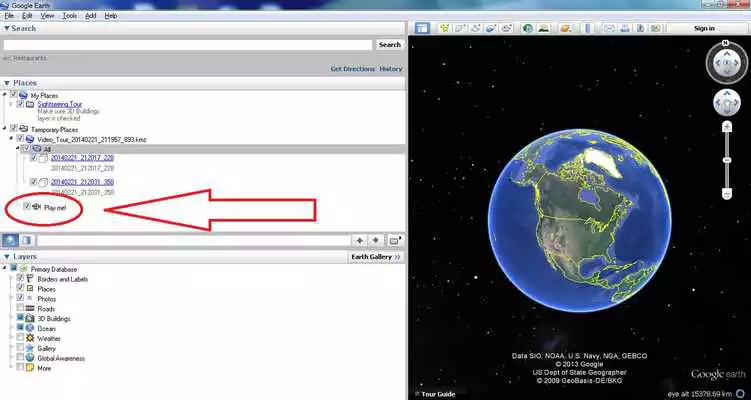Viewport: 751px width, 400px height.
Task: Click the Places panel split view icon
Action: tap(27, 240)
